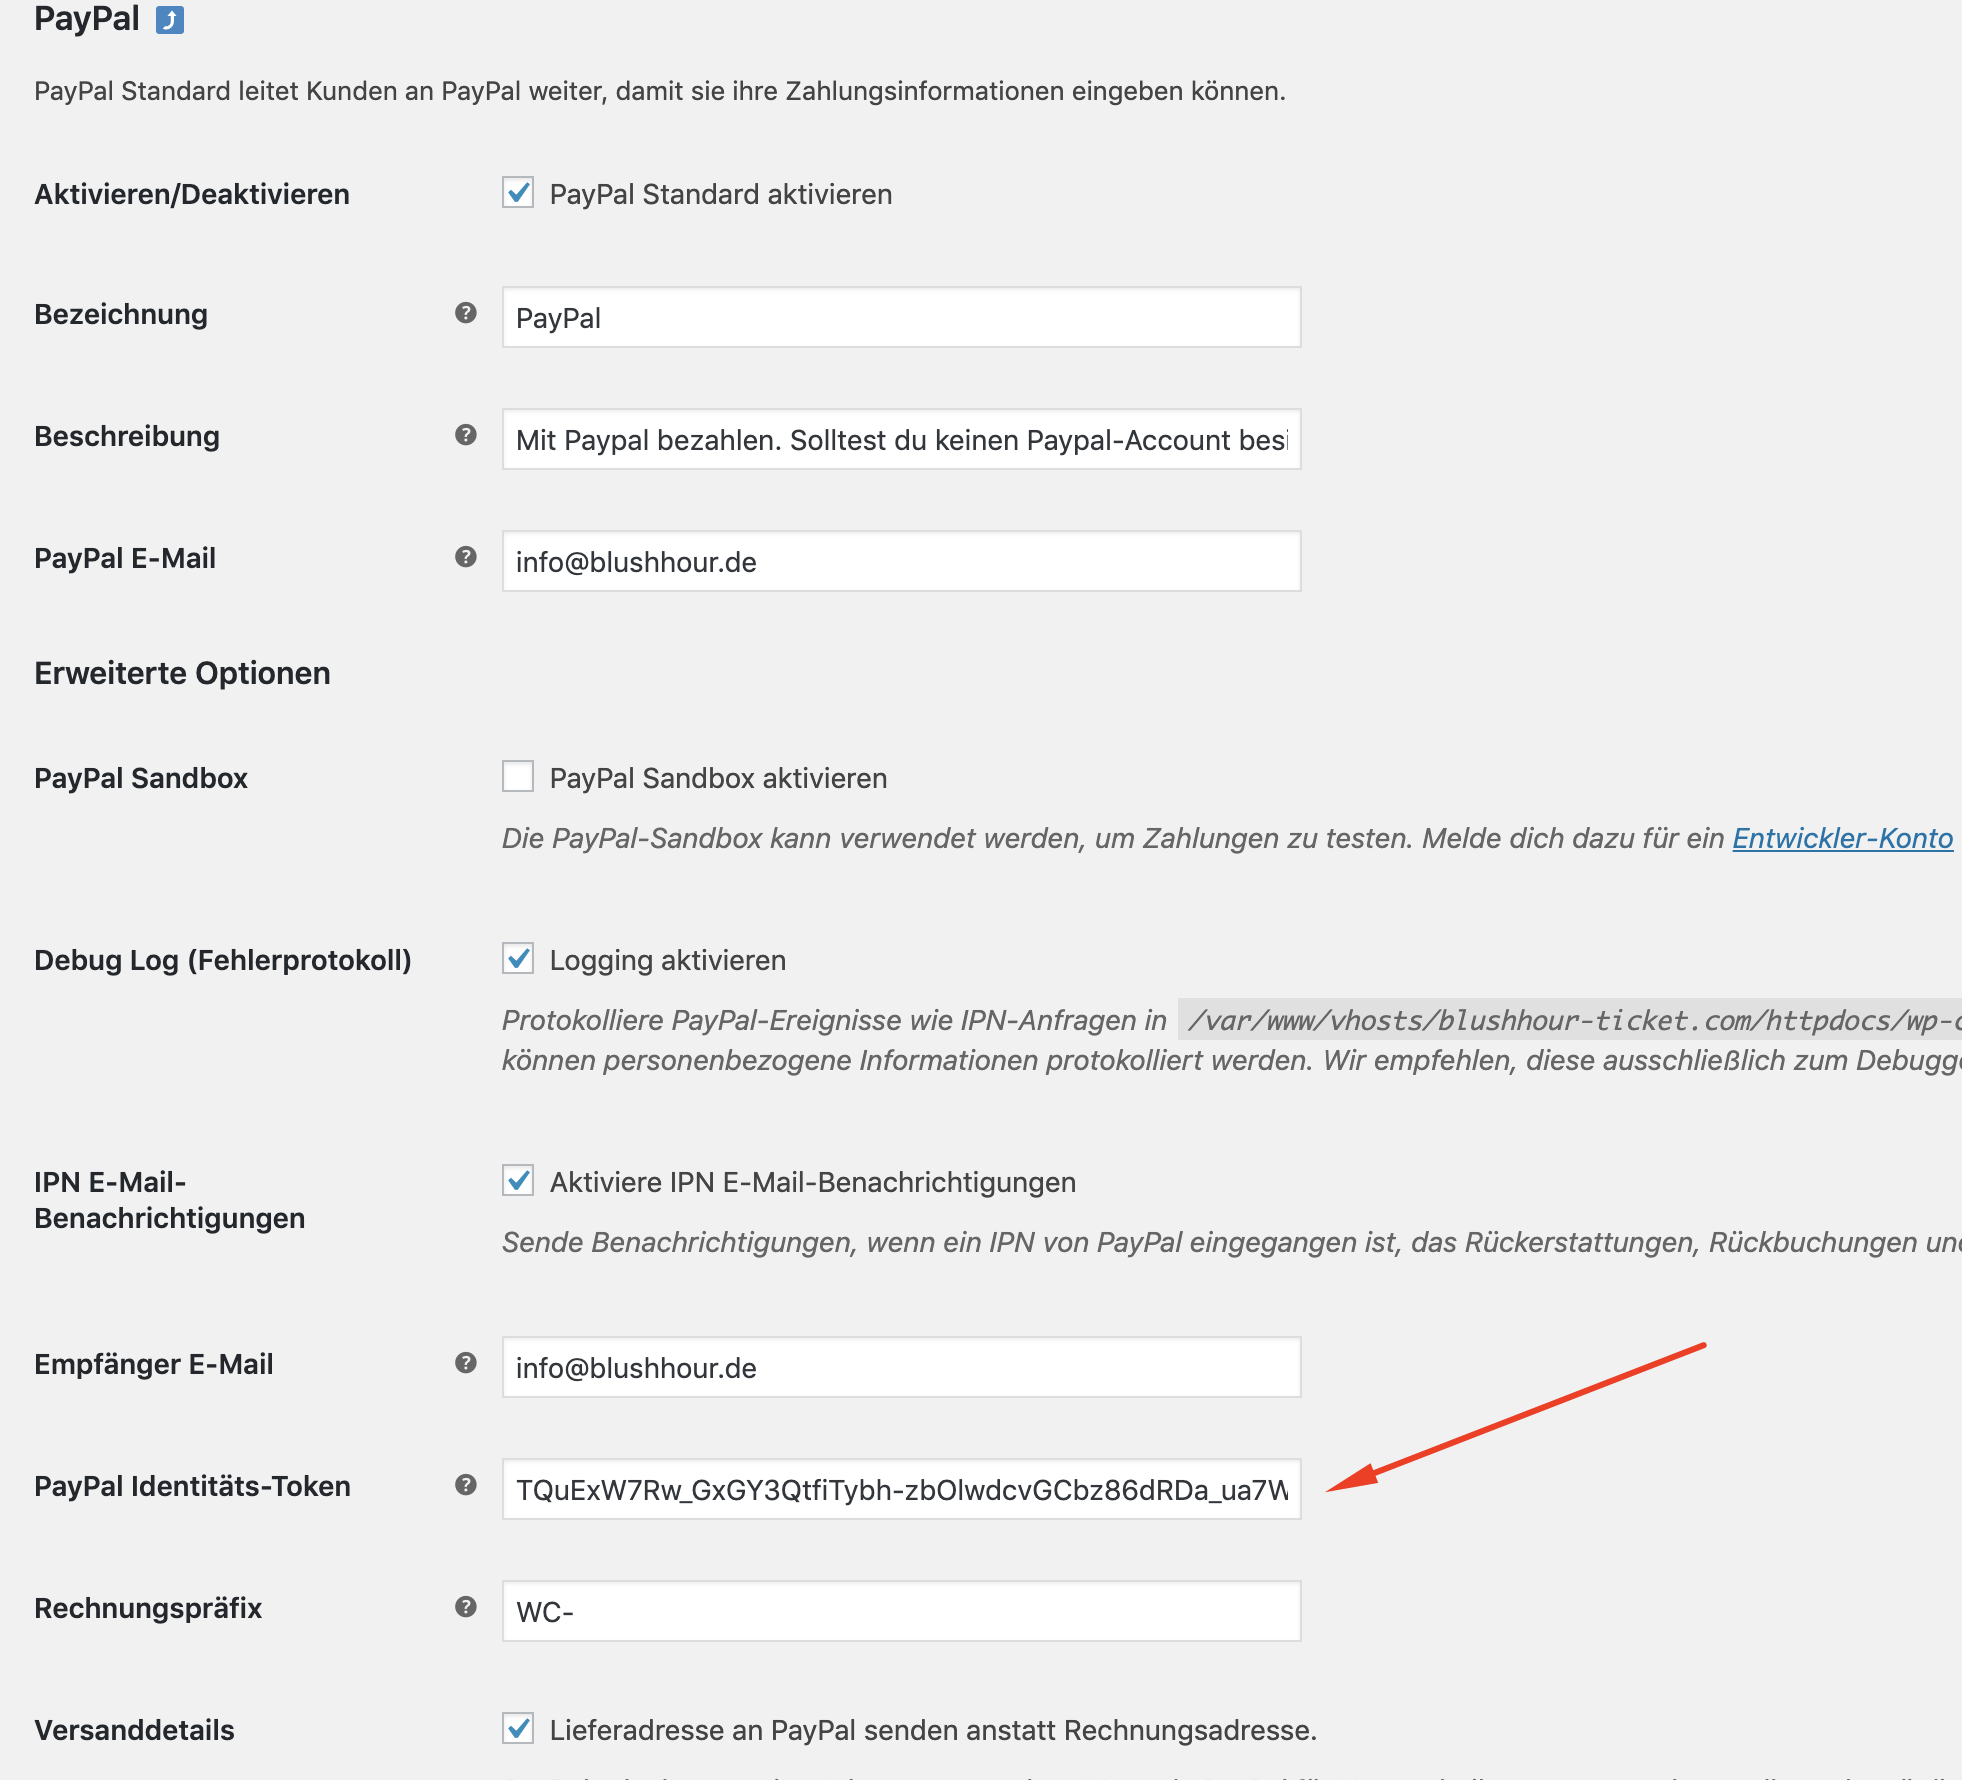Screen dimensions: 1962x1780
Task: Uncheck PayPal Standard aktivieren checkbox
Action: 518,193
